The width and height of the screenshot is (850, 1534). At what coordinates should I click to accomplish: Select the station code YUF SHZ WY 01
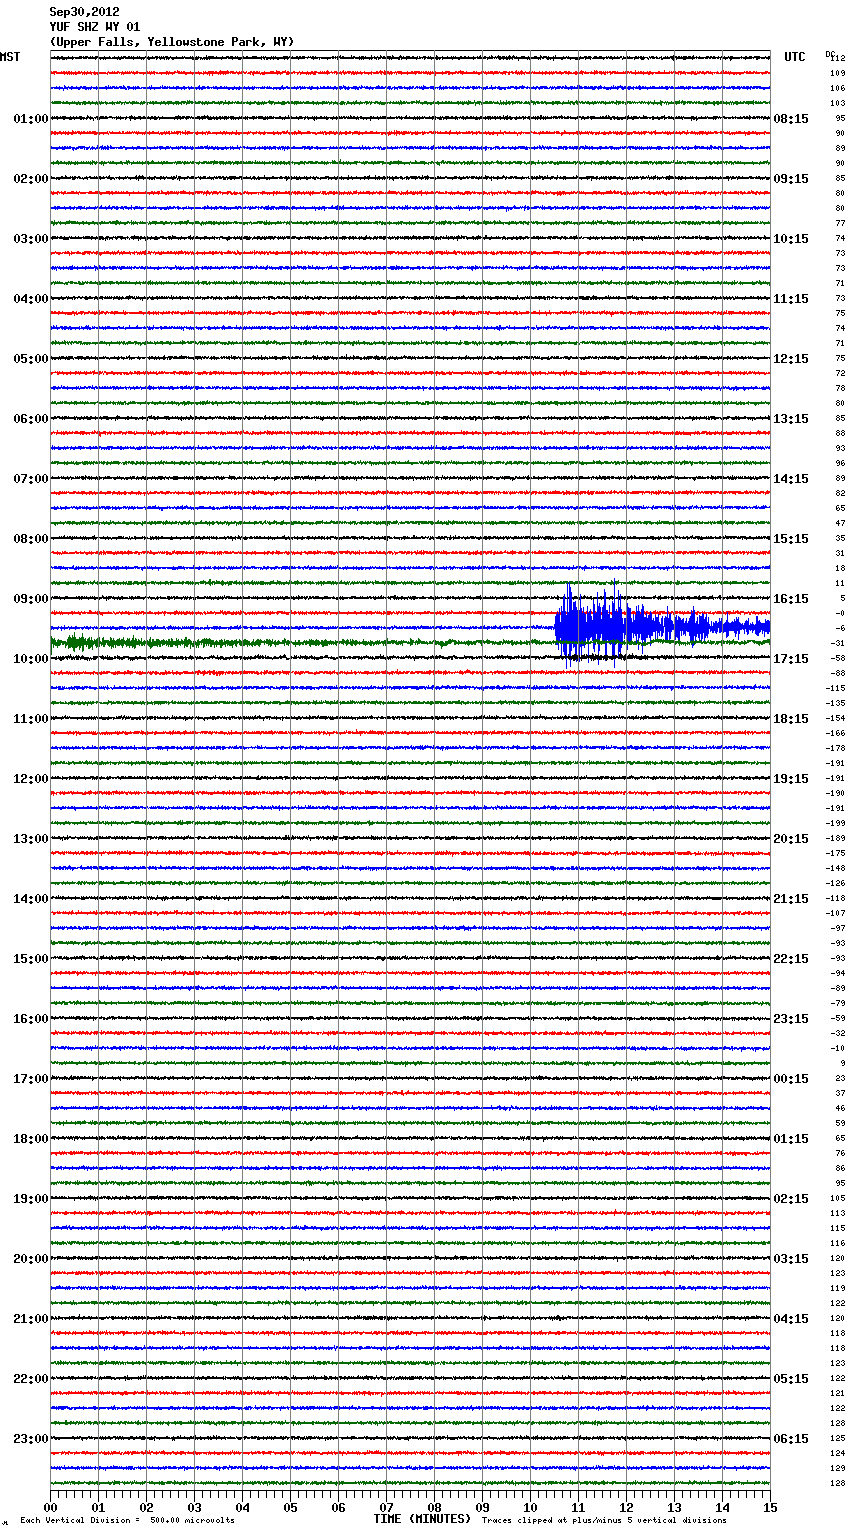[x=95, y=27]
